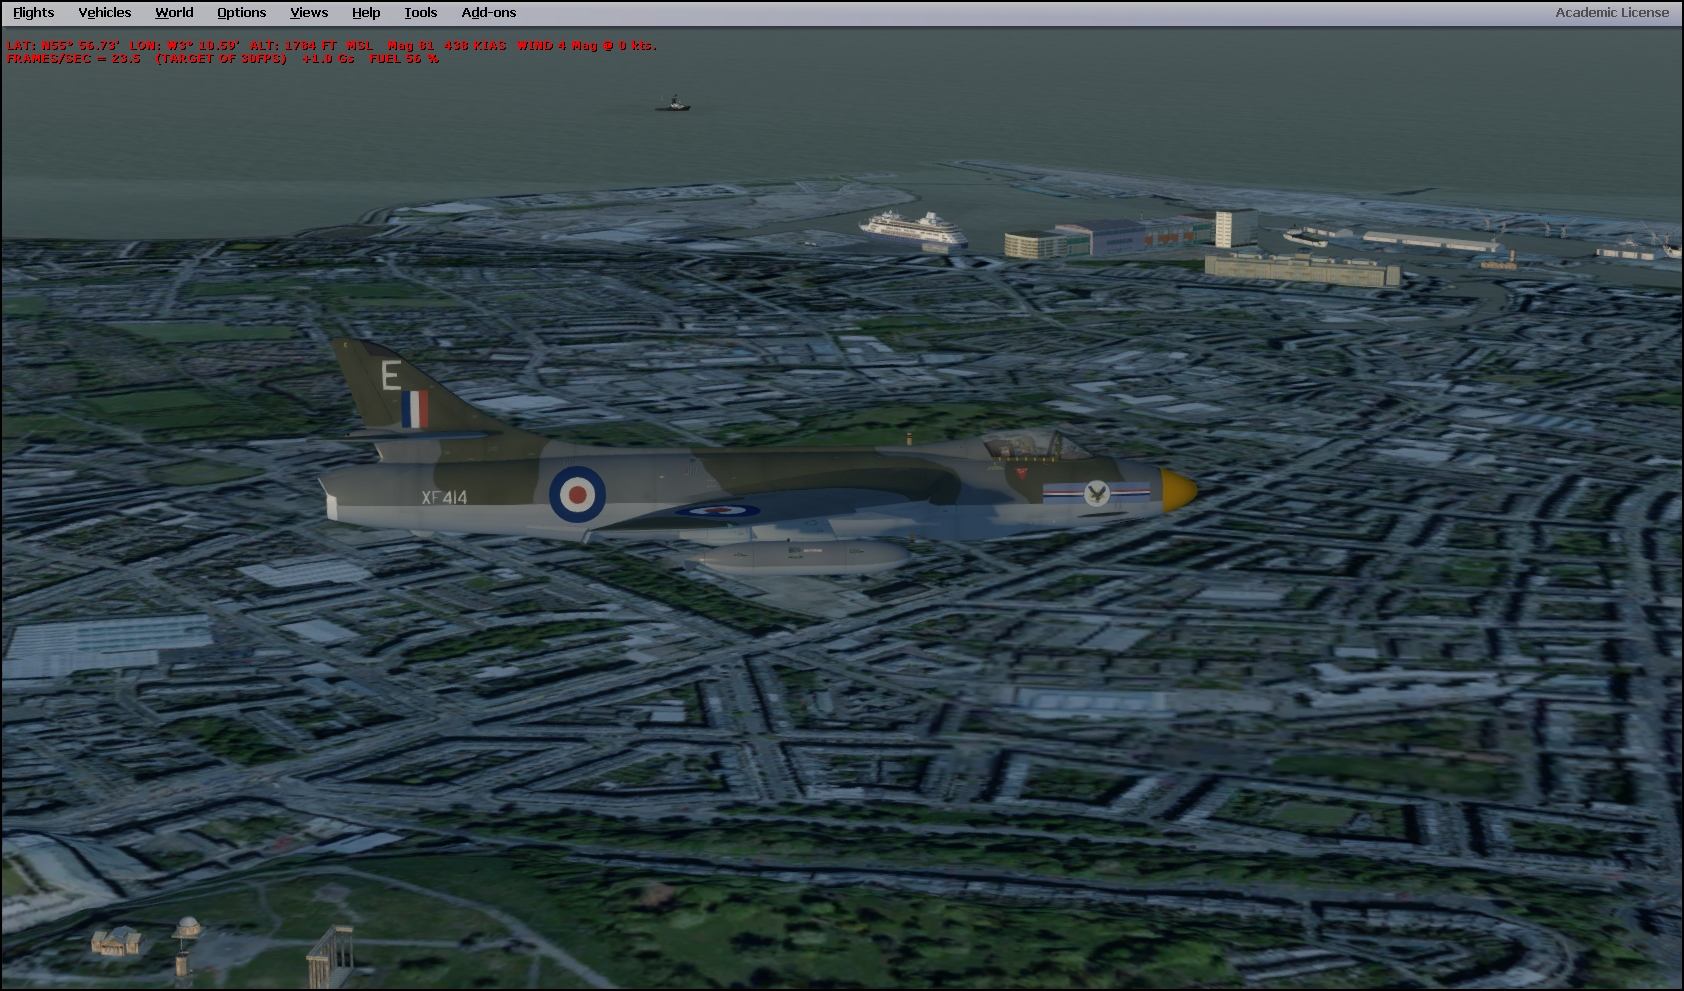This screenshot has height=991, width=1684.
Task: Click the RAF roundel on the fuselage
Action: pyautogui.click(x=577, y=494)
